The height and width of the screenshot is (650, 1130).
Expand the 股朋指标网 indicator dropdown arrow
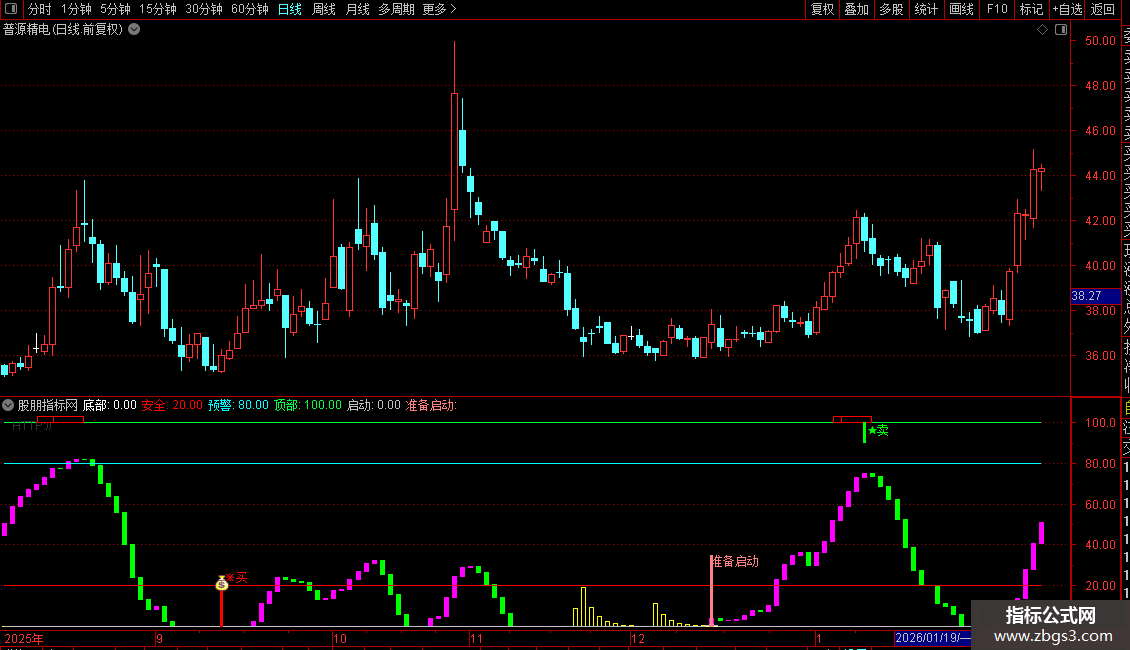point(8,405)
